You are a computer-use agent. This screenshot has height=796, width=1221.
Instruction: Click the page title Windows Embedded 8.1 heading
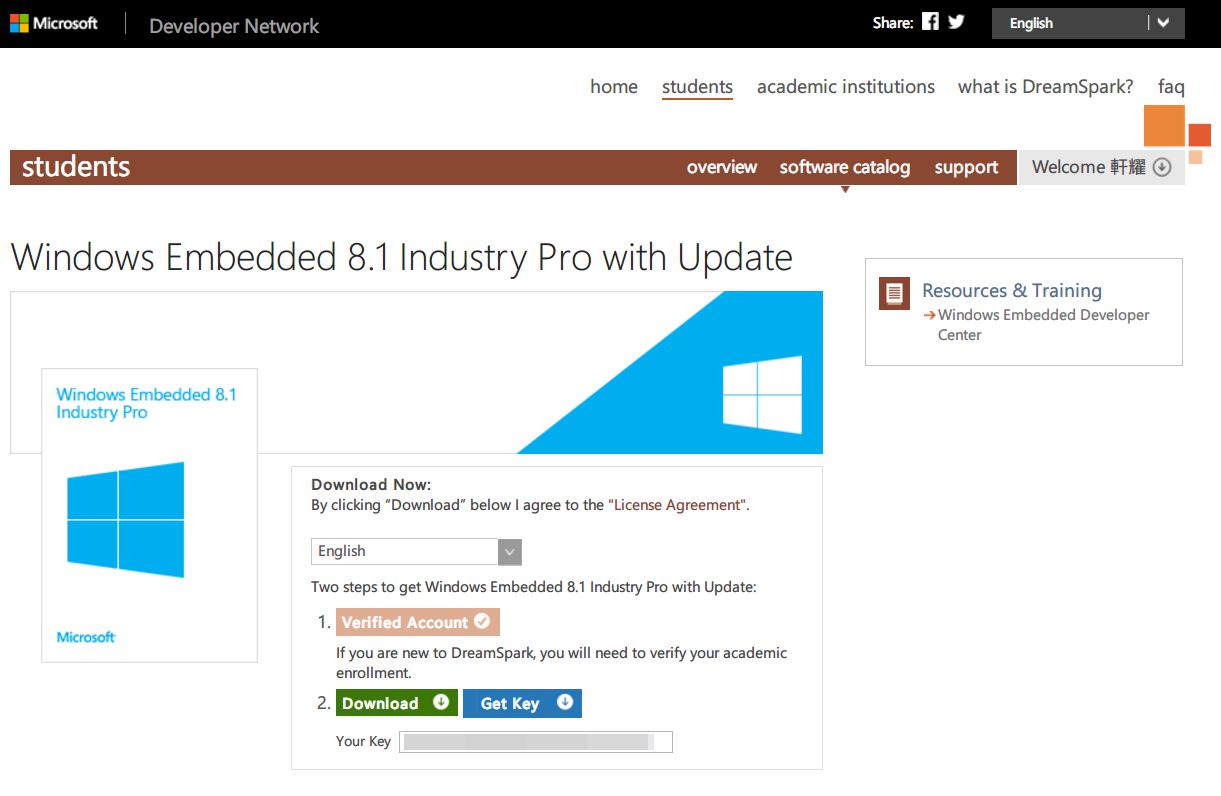pos(401,257)
